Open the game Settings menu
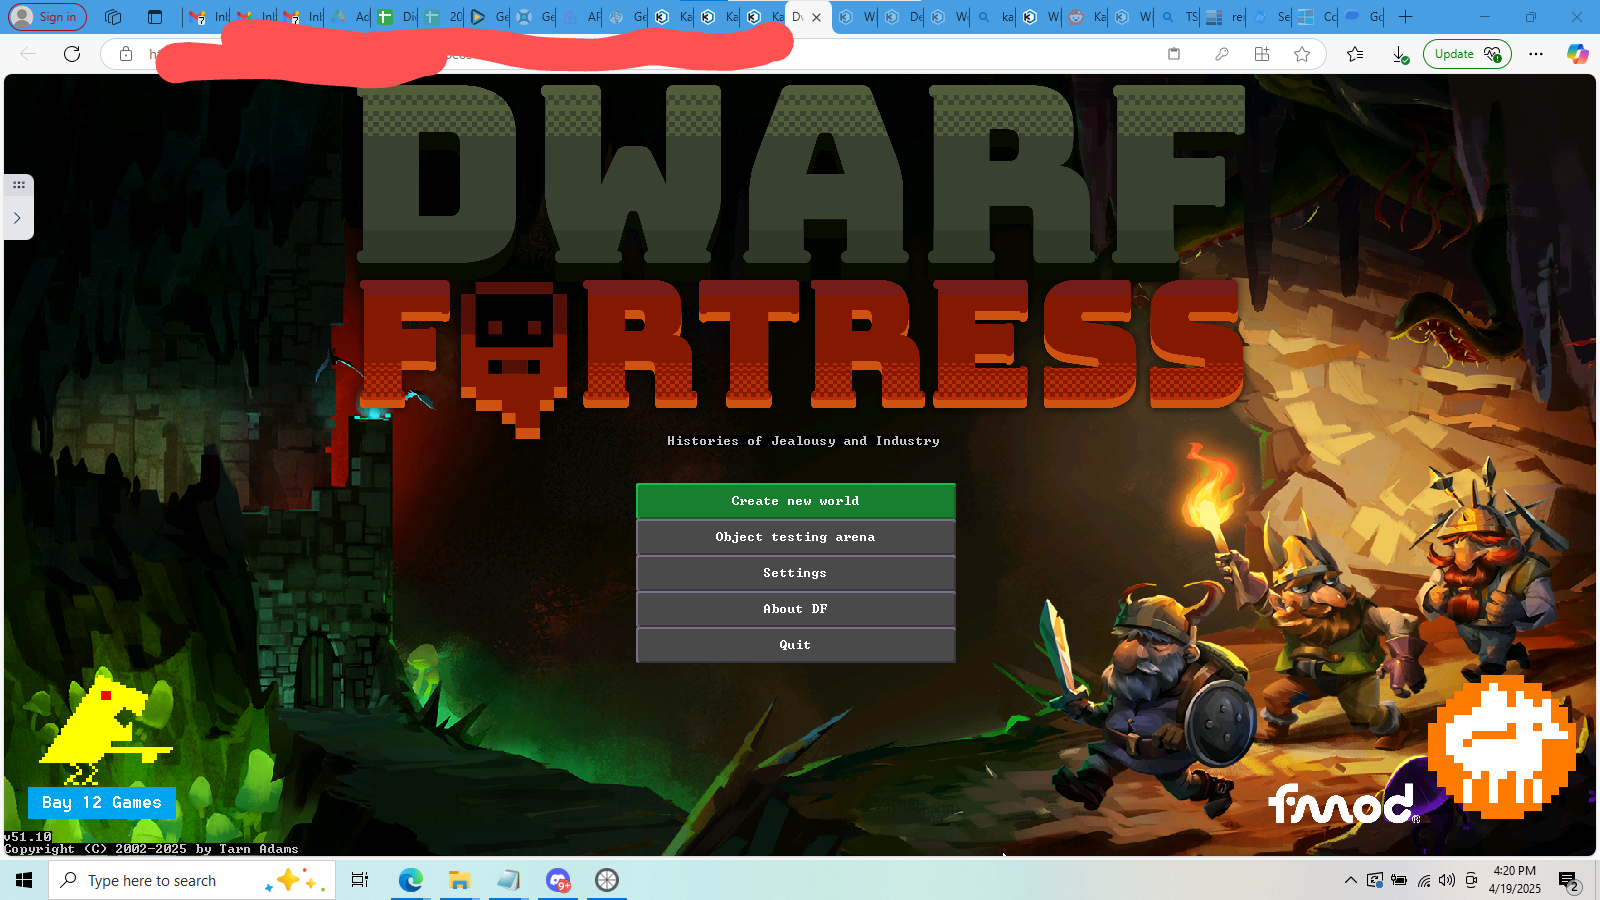Viewport: 1600px width, 900px height. [796, 573]
